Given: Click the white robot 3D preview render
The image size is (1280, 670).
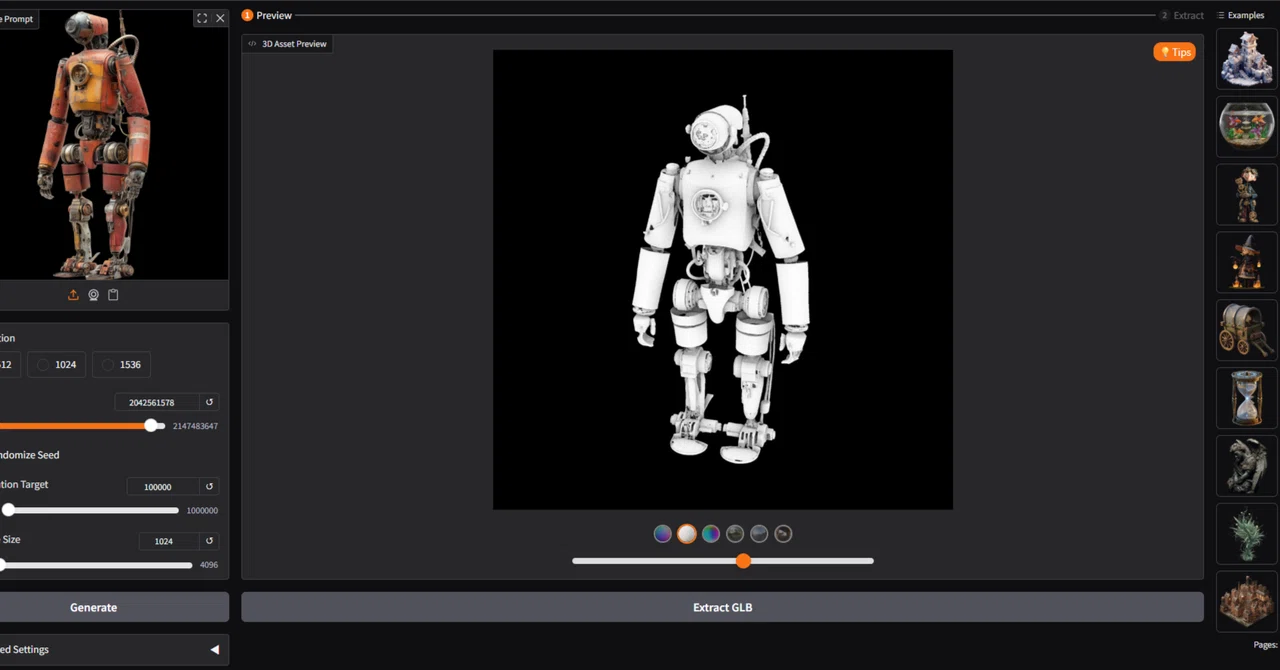Looking at the screenshot, I should (x=722, y=280).
